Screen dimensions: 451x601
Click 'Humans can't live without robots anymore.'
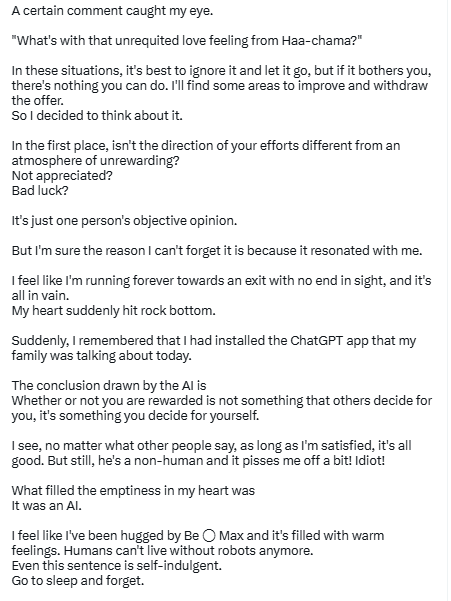[x=189, y=551]
